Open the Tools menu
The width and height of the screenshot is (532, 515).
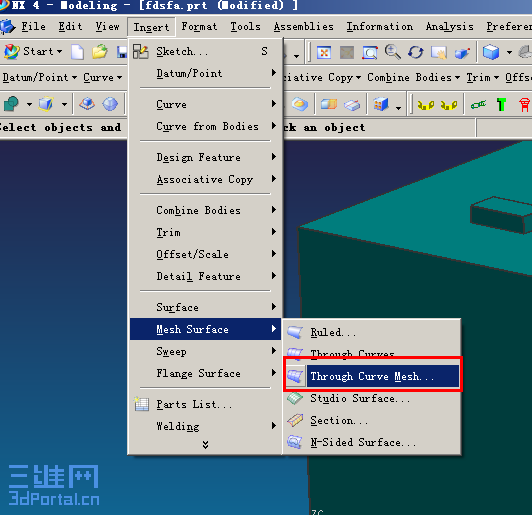[245, 26]
